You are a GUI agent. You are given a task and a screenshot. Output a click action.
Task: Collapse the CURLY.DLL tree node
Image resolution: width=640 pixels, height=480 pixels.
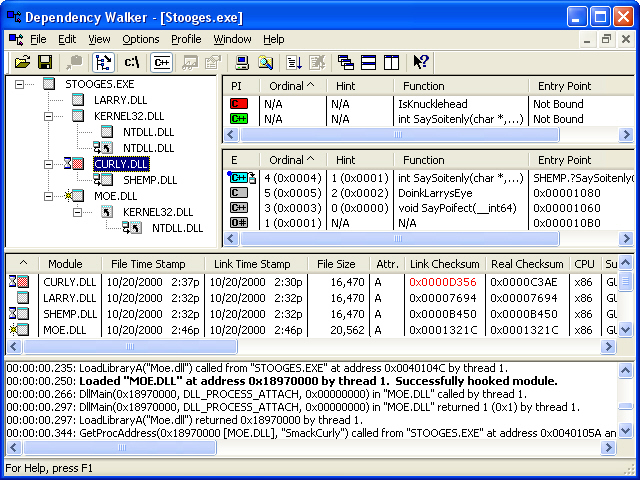pyautogui.click(x=50, y=164)
